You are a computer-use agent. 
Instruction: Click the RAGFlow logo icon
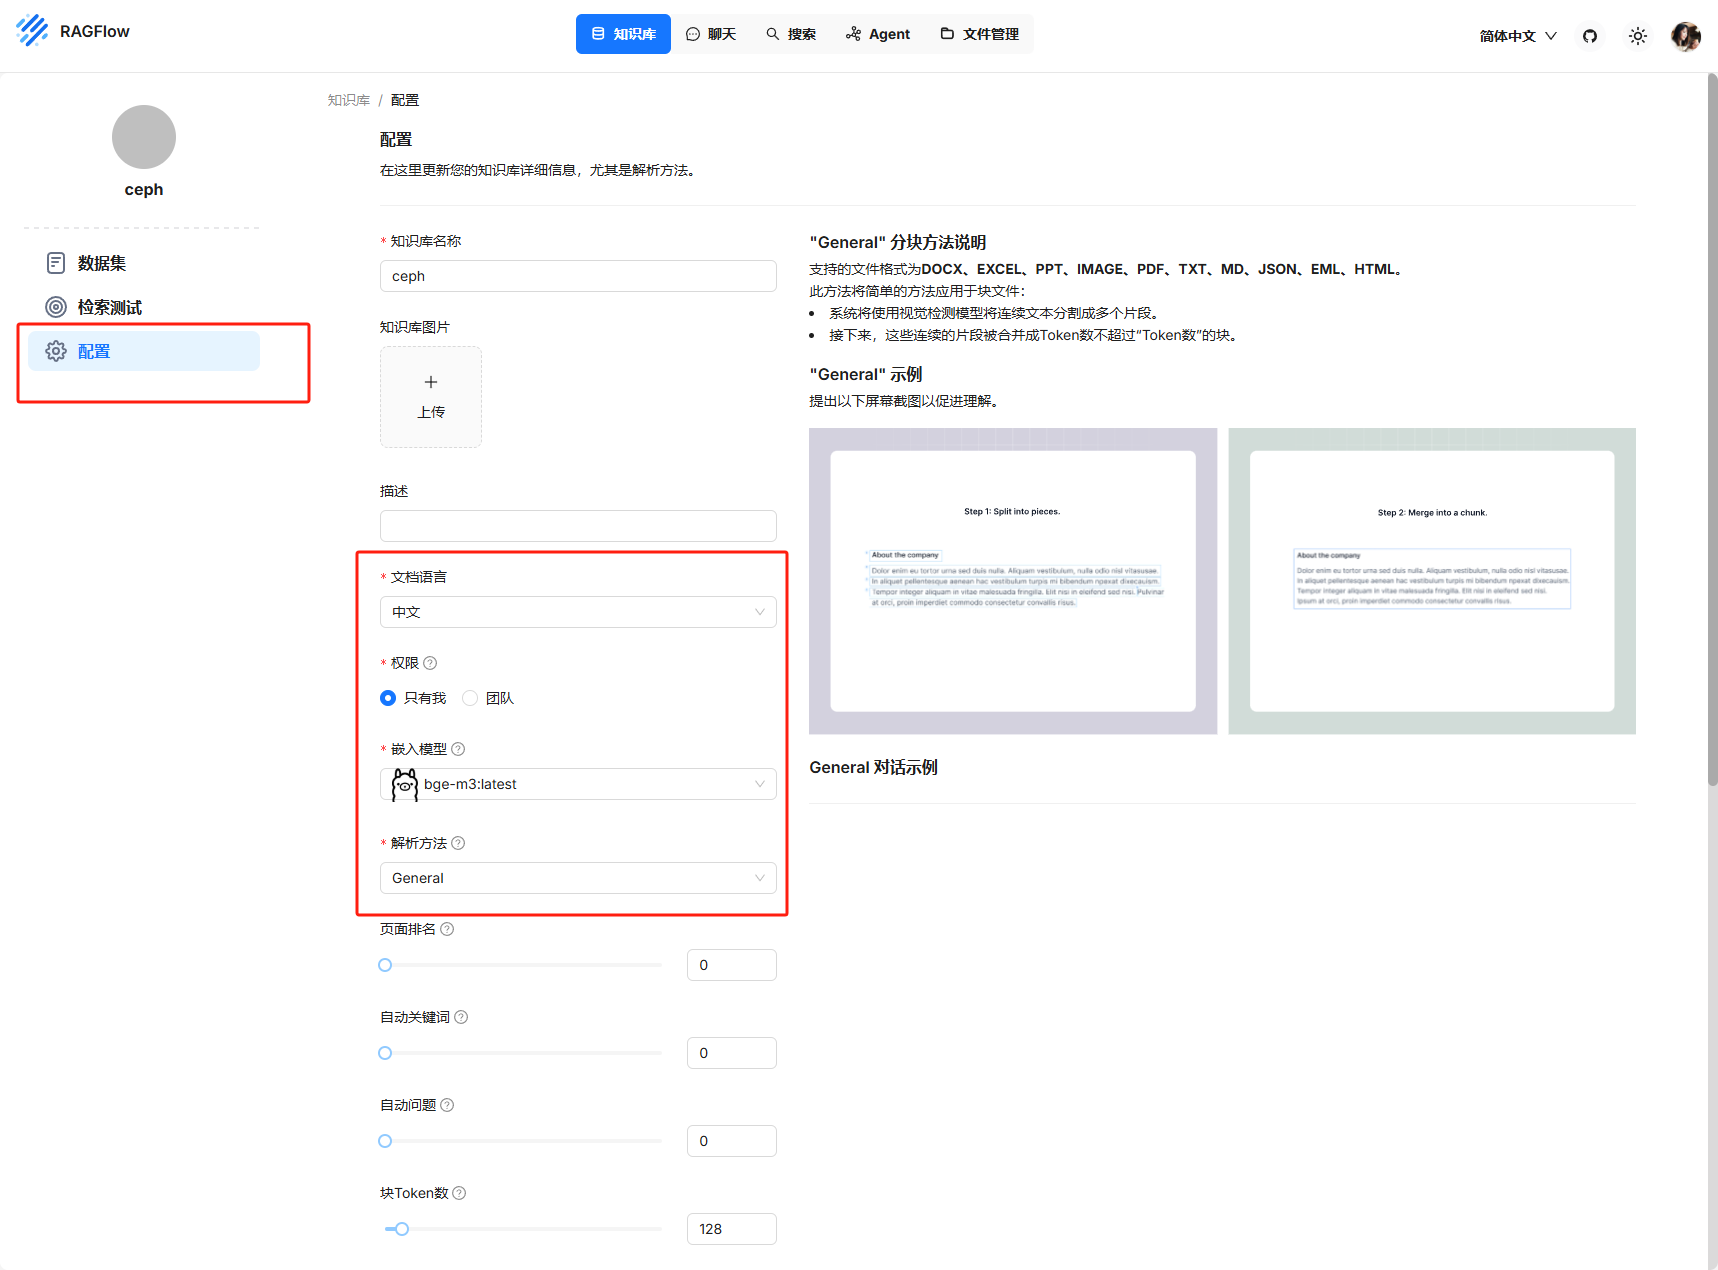click(32, 31)
